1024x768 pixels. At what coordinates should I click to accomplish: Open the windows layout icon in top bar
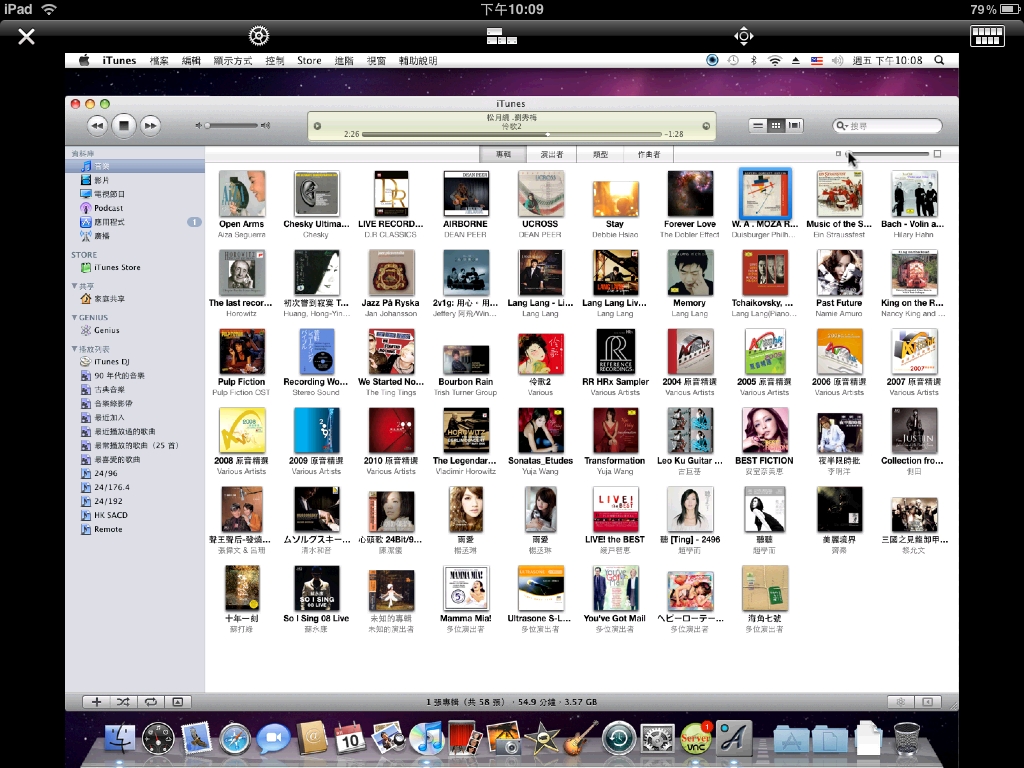(x=502, y=36)
